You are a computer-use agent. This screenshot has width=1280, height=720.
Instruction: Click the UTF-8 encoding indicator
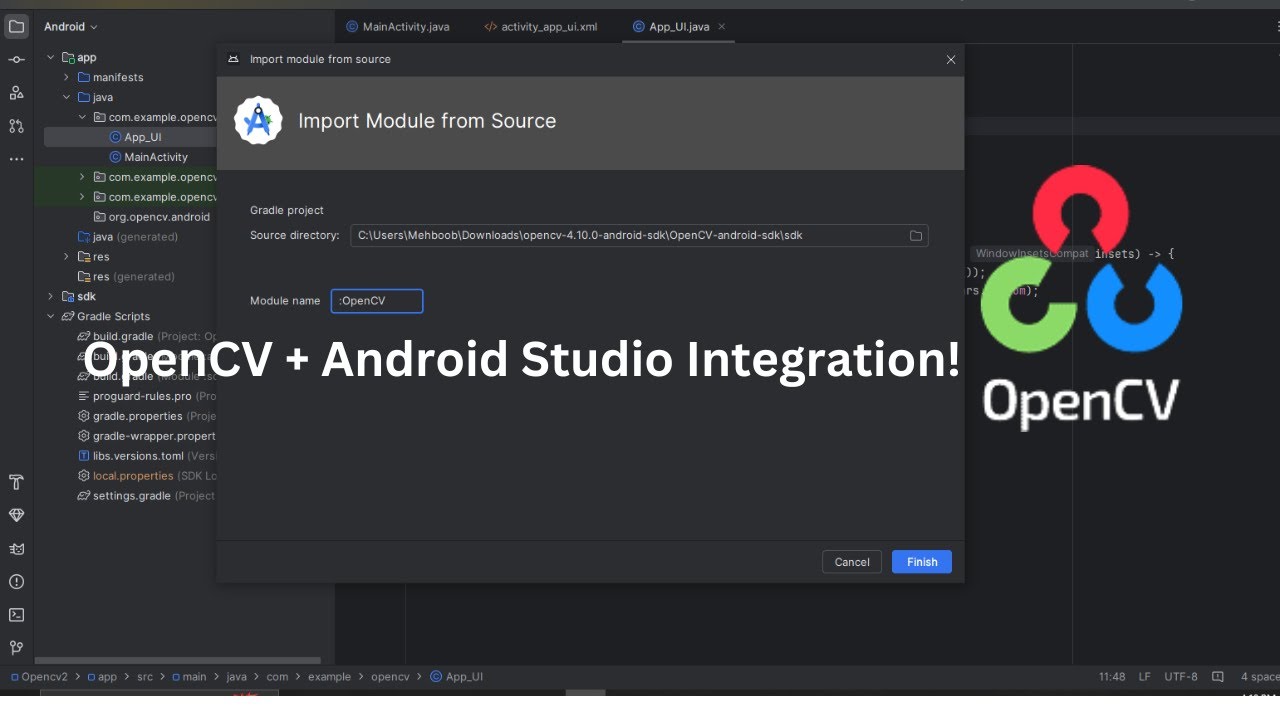[x=1181, y=677]
